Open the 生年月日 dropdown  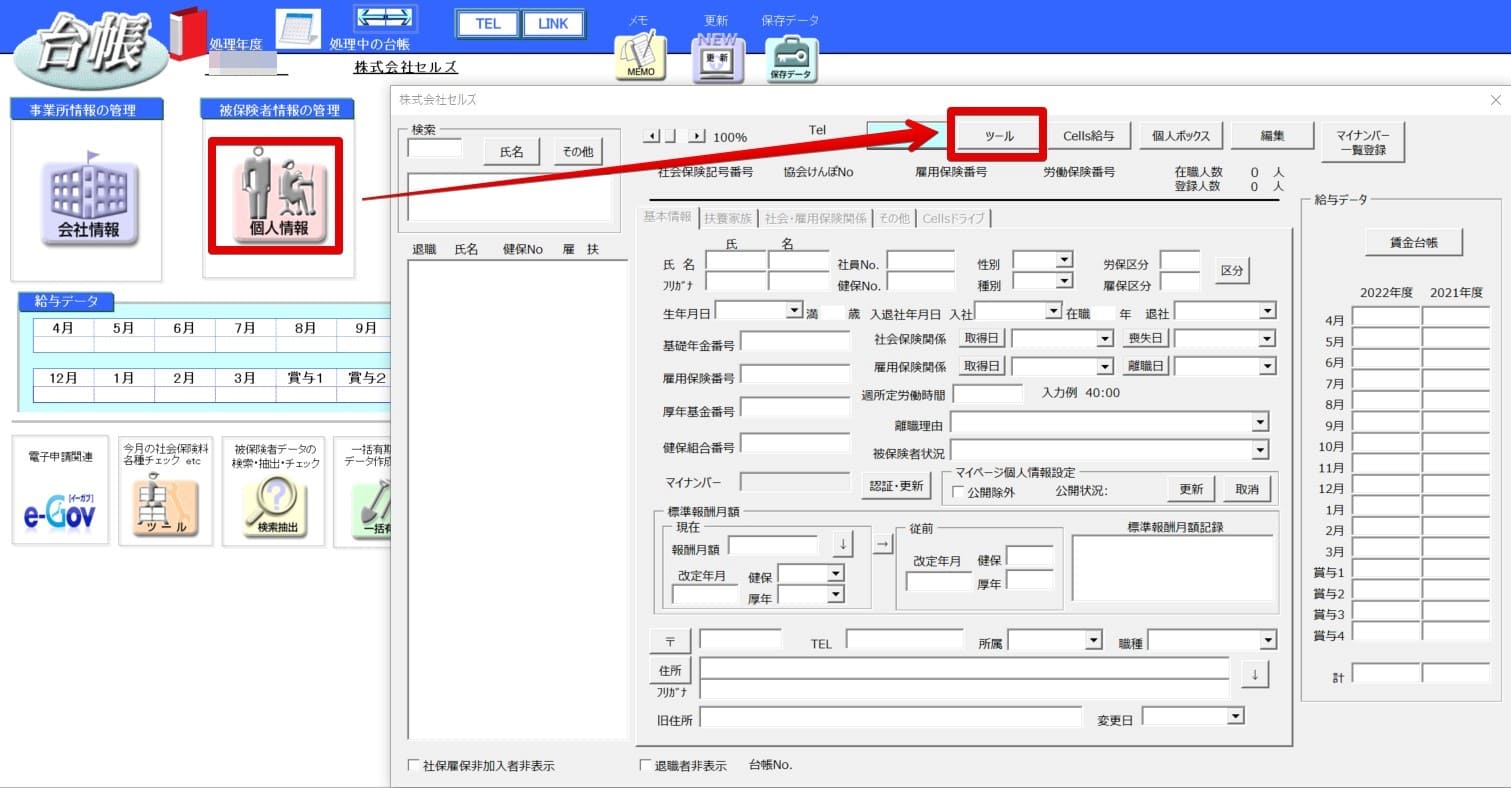[795, 311]
